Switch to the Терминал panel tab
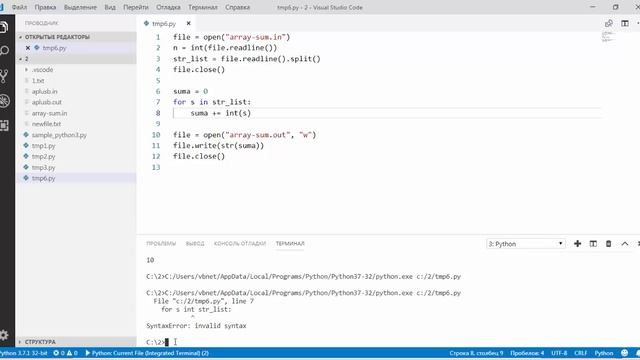Screen dimensions: 640x360 point(290,244)
